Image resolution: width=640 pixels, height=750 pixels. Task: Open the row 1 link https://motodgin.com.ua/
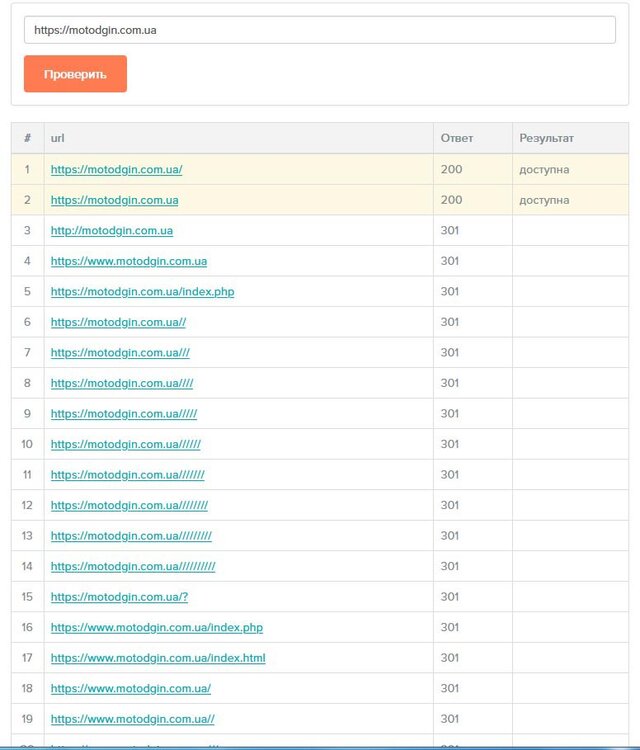pos(116,170)
